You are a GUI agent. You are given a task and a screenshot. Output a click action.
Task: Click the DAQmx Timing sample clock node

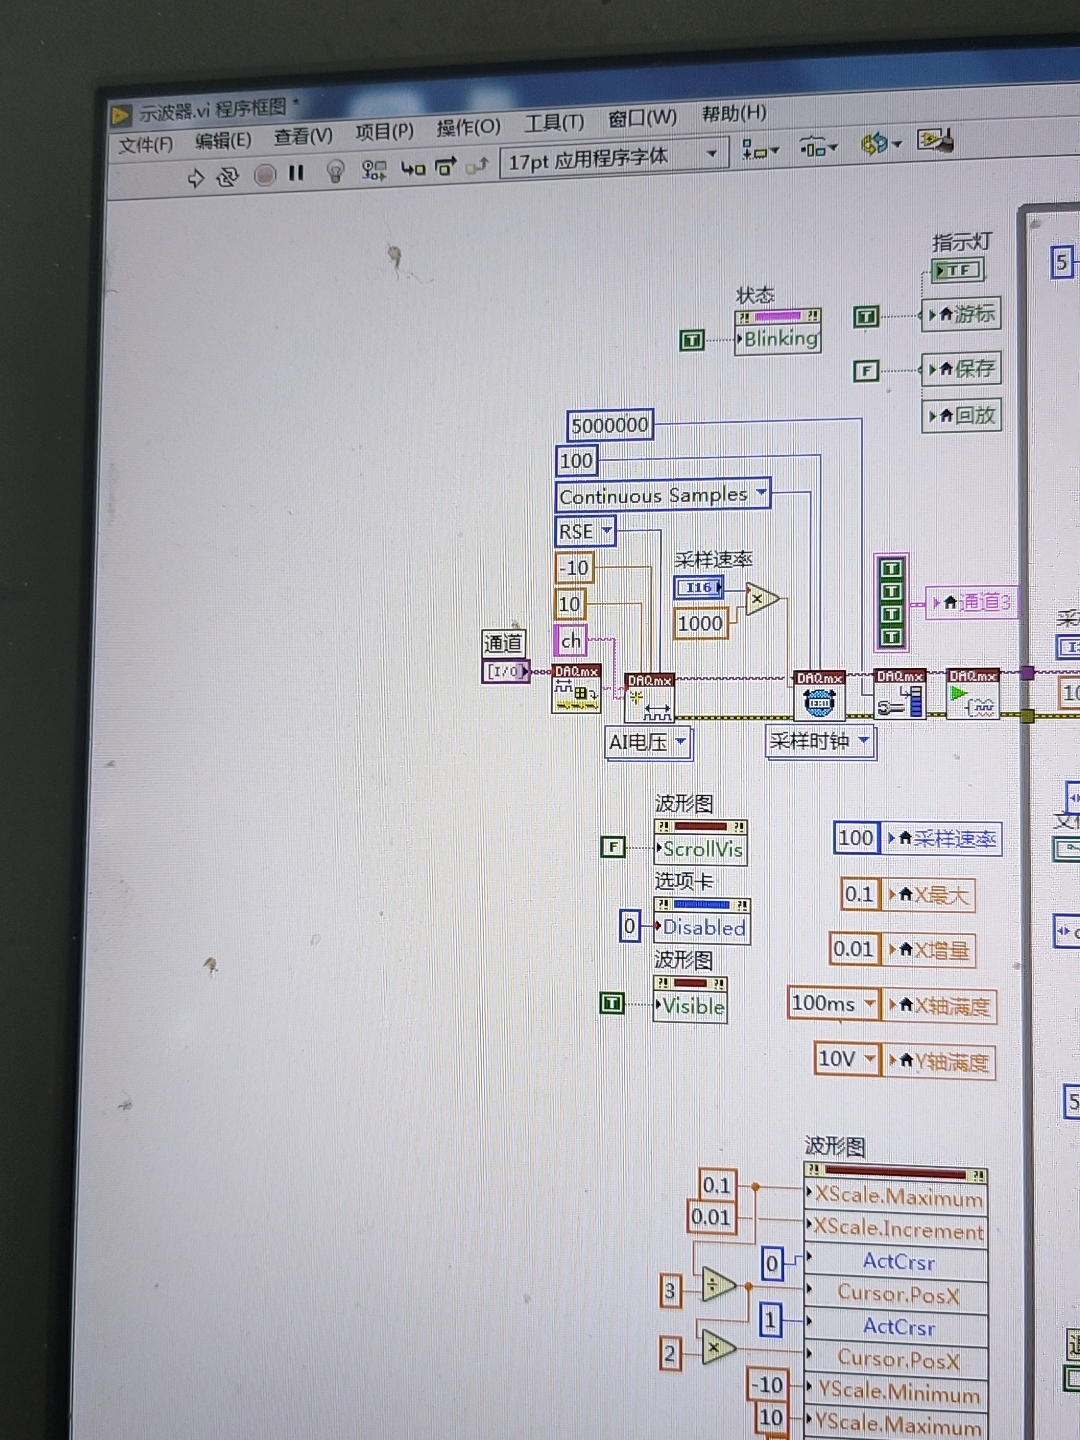pyautogui.click(x=819, y=695)
